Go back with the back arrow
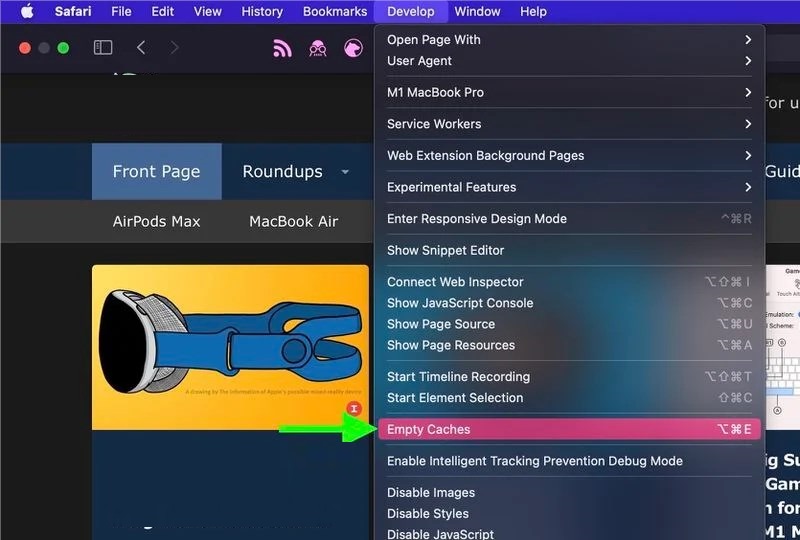The width and height of the screenshot is (800, 540). (x=141, y=47)
